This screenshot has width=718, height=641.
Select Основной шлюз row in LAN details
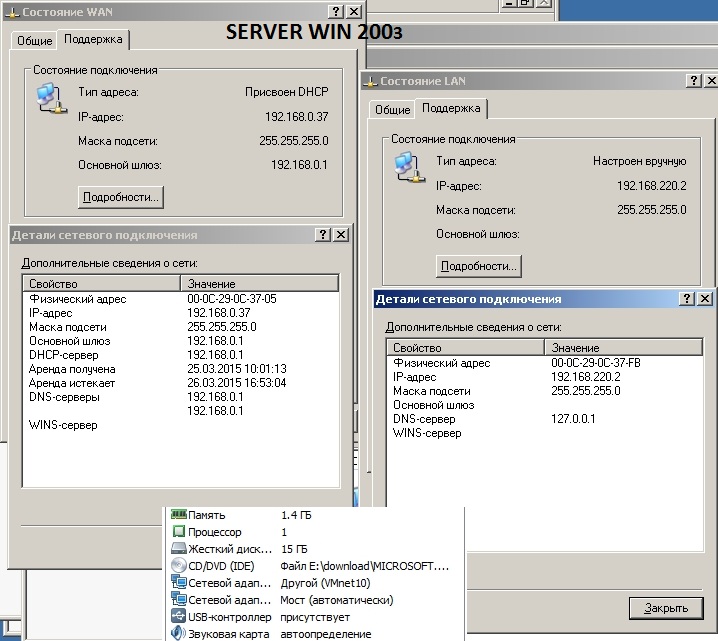pos(545,405)
